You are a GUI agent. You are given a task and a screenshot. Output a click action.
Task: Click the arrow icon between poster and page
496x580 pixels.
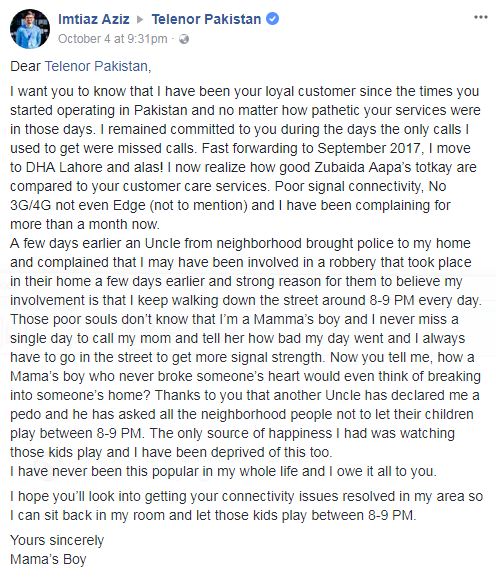pyautogui.click(x=140, y=19)
